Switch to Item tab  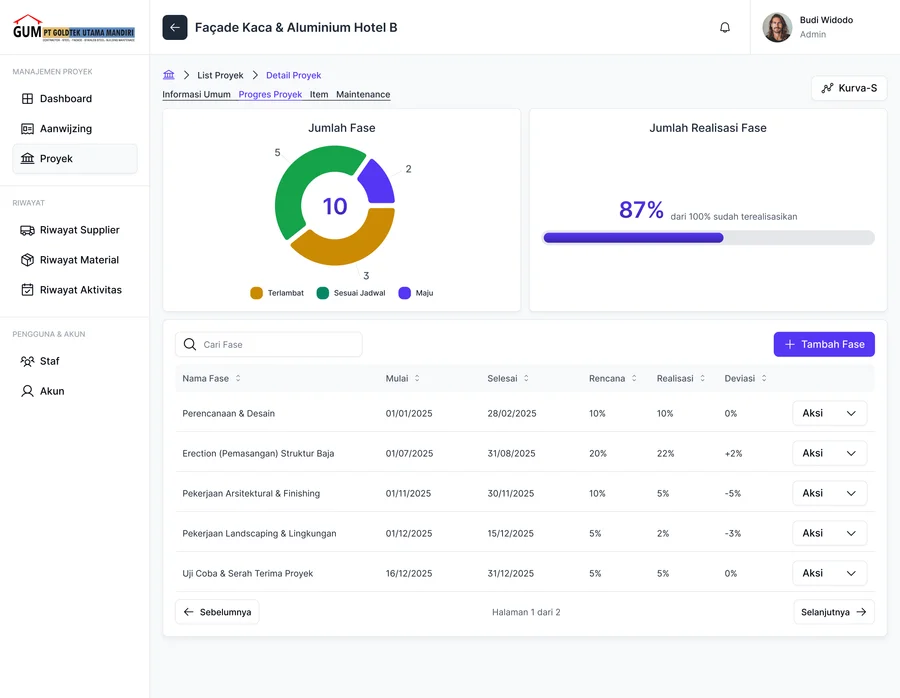pos(319,95)
